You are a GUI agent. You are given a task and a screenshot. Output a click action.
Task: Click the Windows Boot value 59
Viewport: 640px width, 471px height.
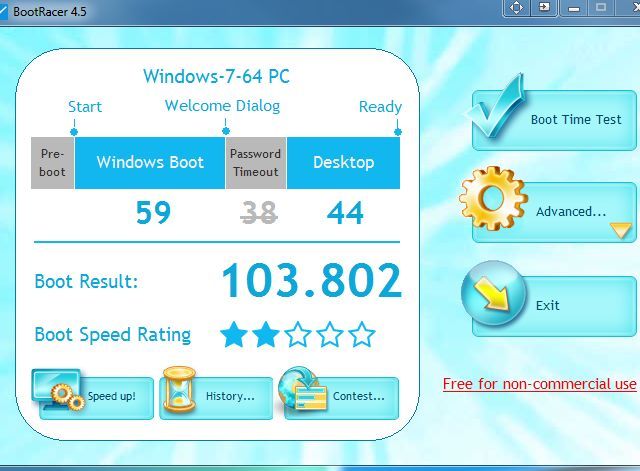click(153, 213)
